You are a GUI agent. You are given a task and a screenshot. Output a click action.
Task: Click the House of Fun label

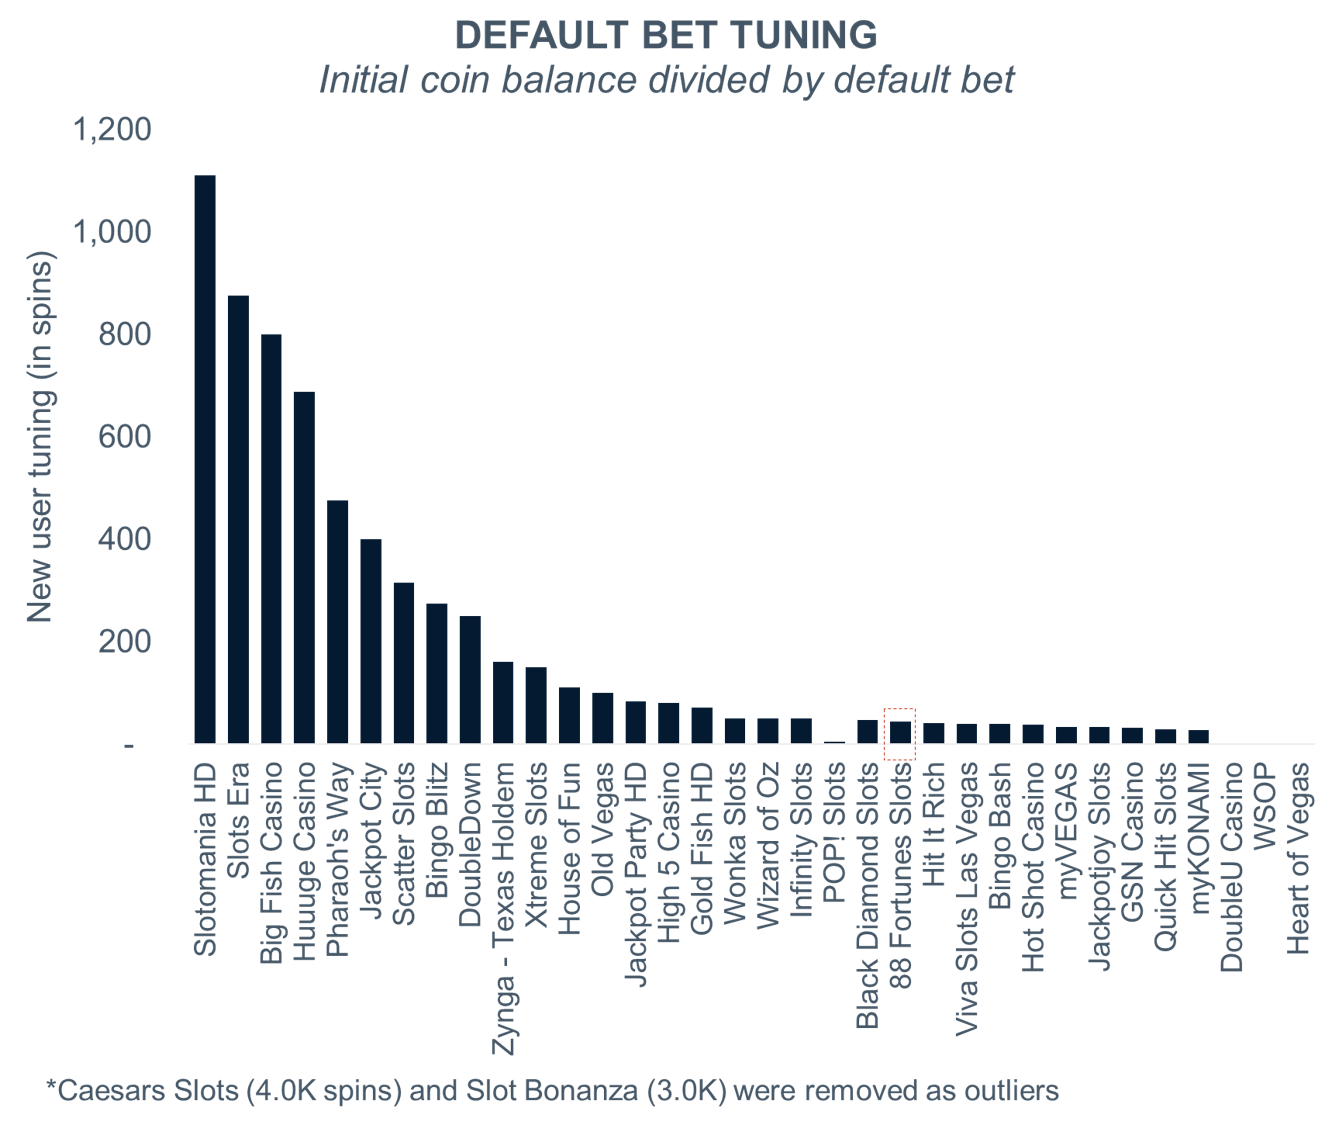coord(569,849)
